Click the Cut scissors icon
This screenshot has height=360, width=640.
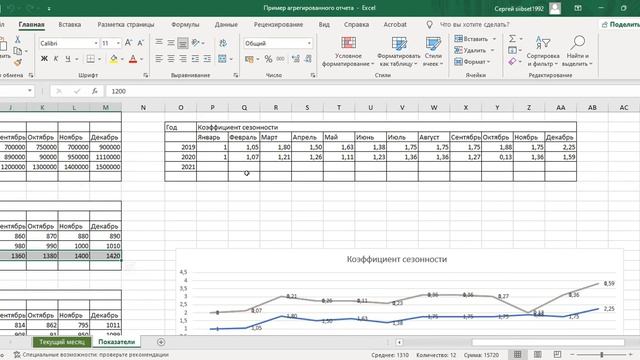point(18,39)
